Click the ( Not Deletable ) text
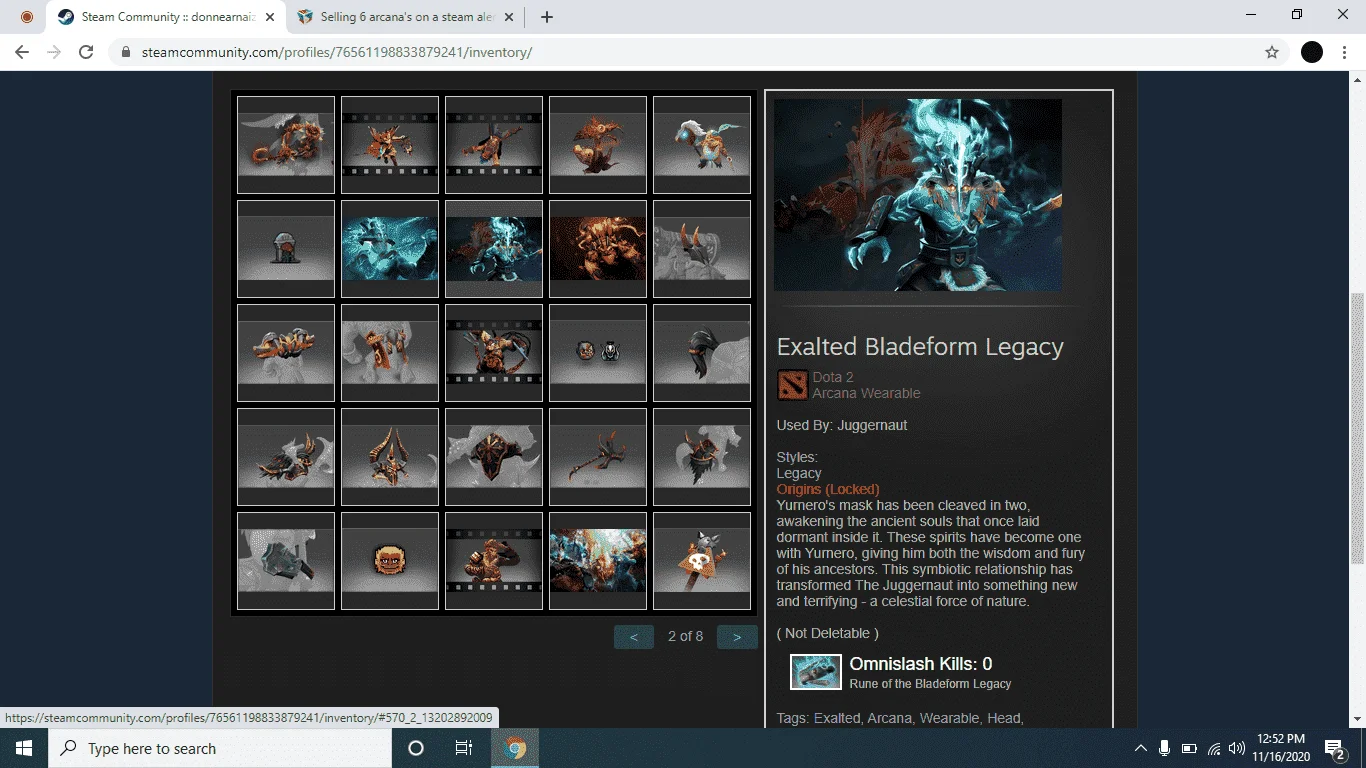 (828, 633)
